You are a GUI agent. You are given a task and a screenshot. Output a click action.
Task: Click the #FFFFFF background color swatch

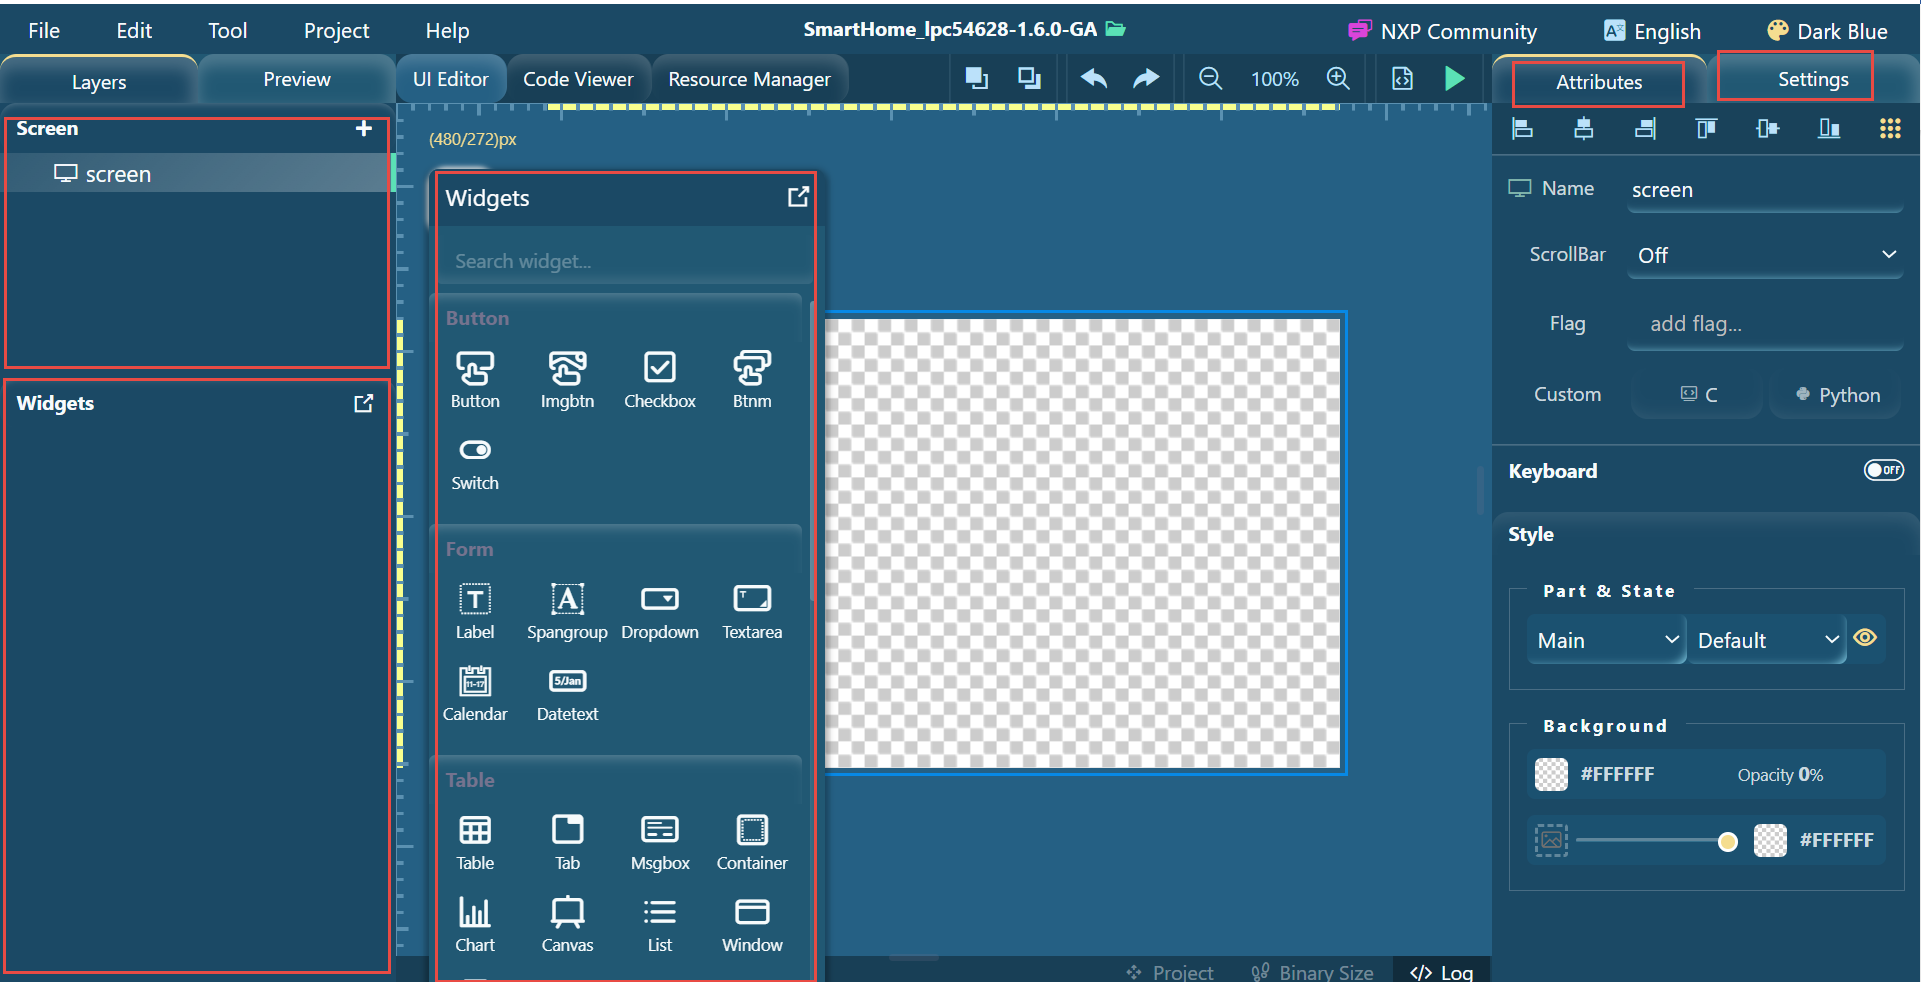1550,774
